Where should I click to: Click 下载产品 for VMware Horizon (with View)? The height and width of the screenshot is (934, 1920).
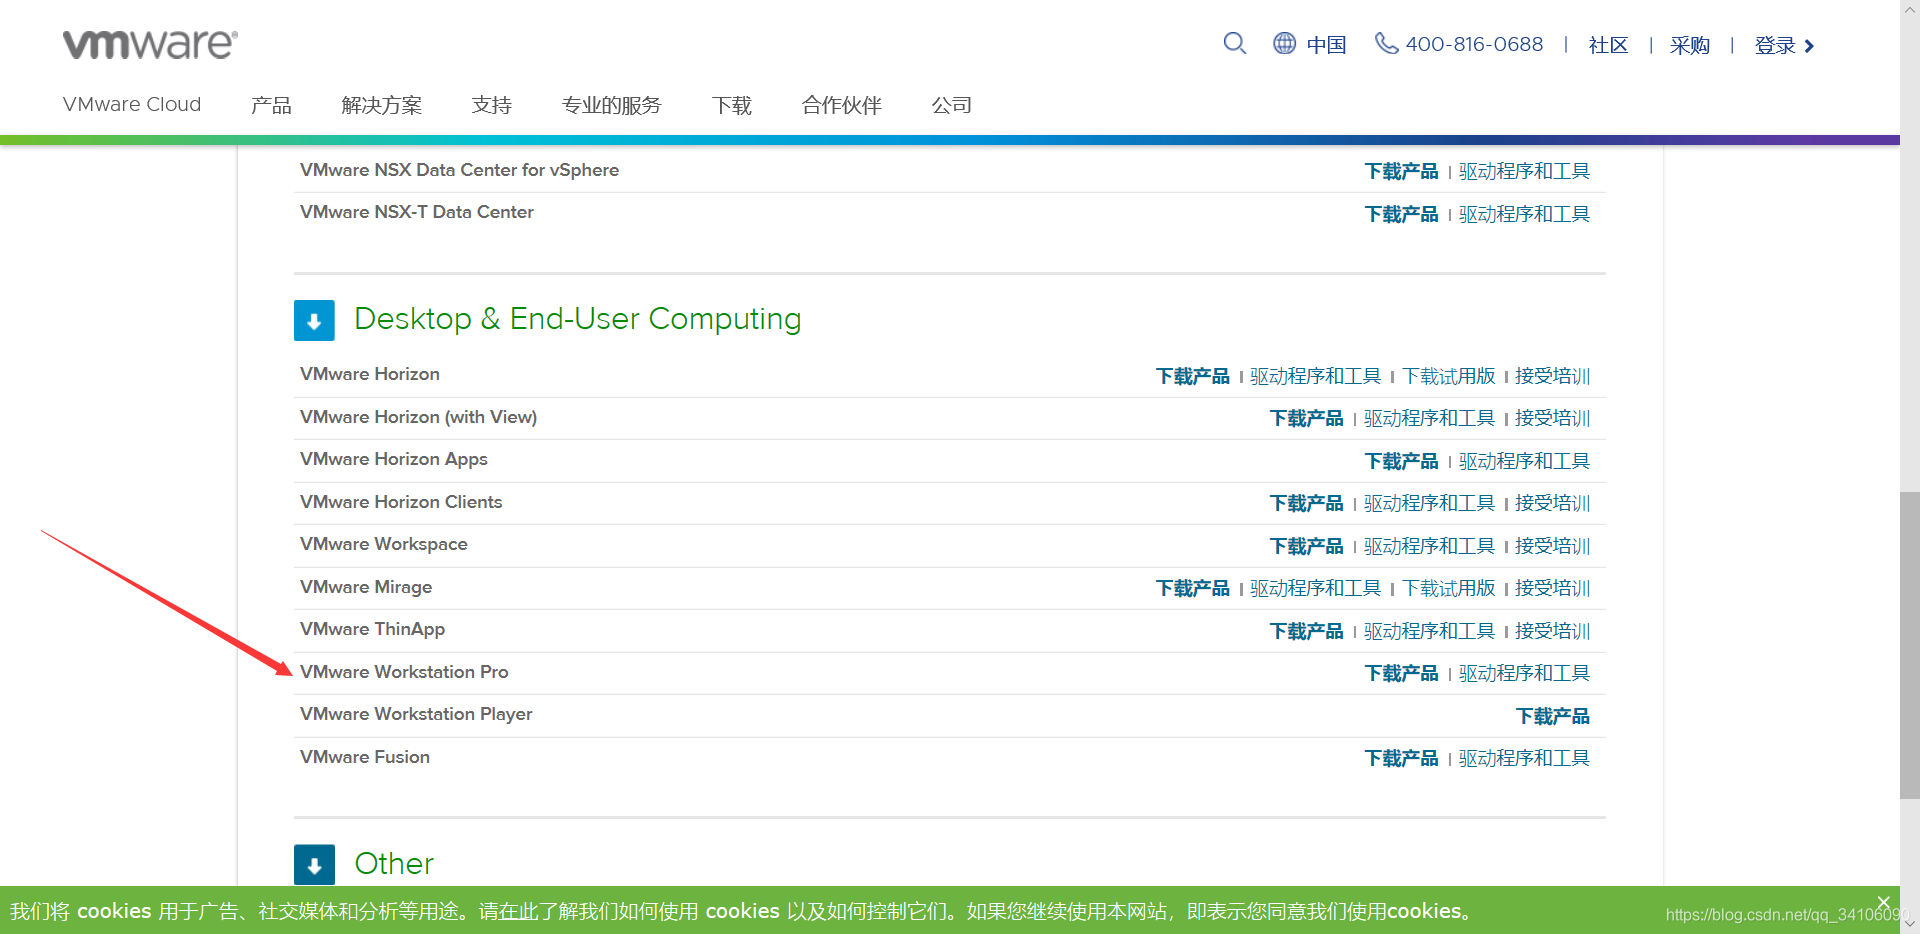tap(1306, 418)
